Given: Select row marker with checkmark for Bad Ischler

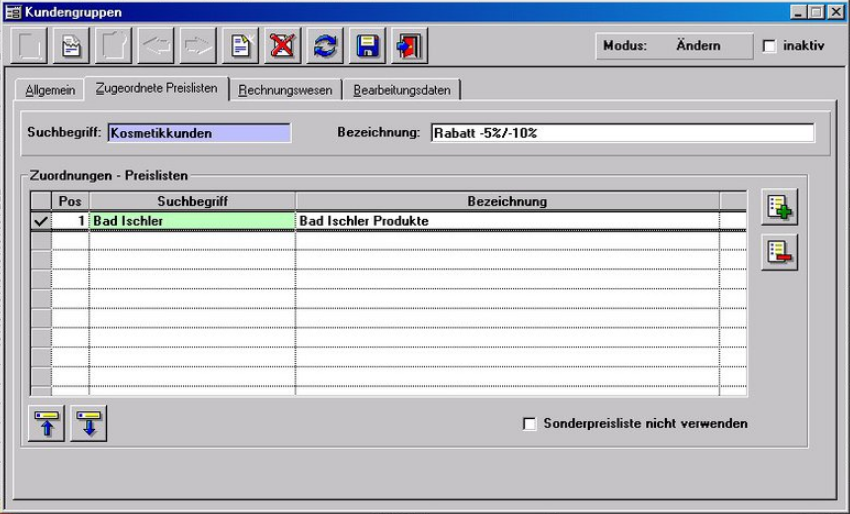Looking at the screenshot, I should 41,220.
